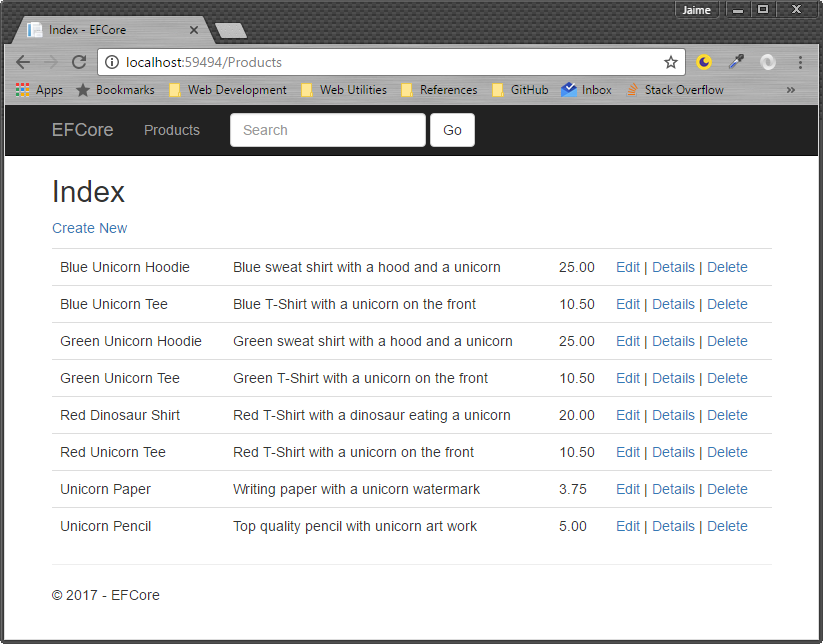
Task: Select the Index - EFCore browser tab
Action: pos(110,30)
